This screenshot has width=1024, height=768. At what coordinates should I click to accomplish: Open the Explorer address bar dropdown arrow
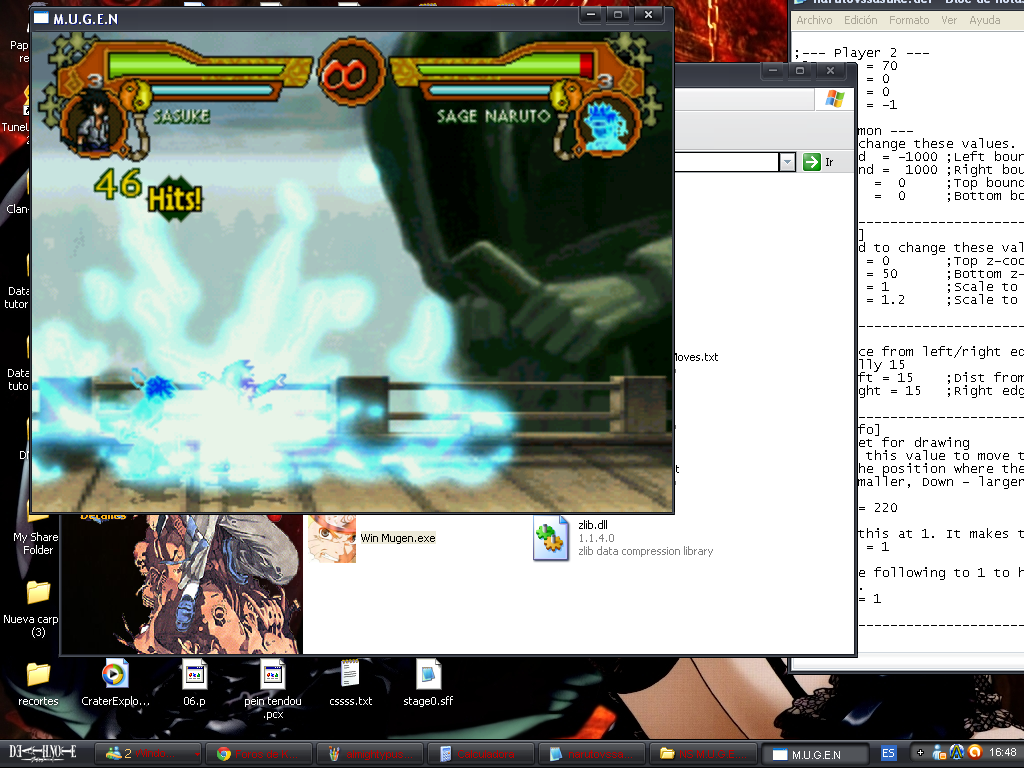point(787,162)
